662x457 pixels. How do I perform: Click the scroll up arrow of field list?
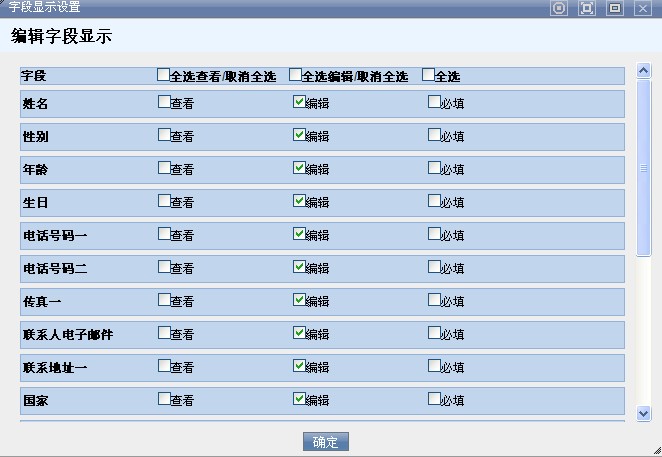coord(644,73)
